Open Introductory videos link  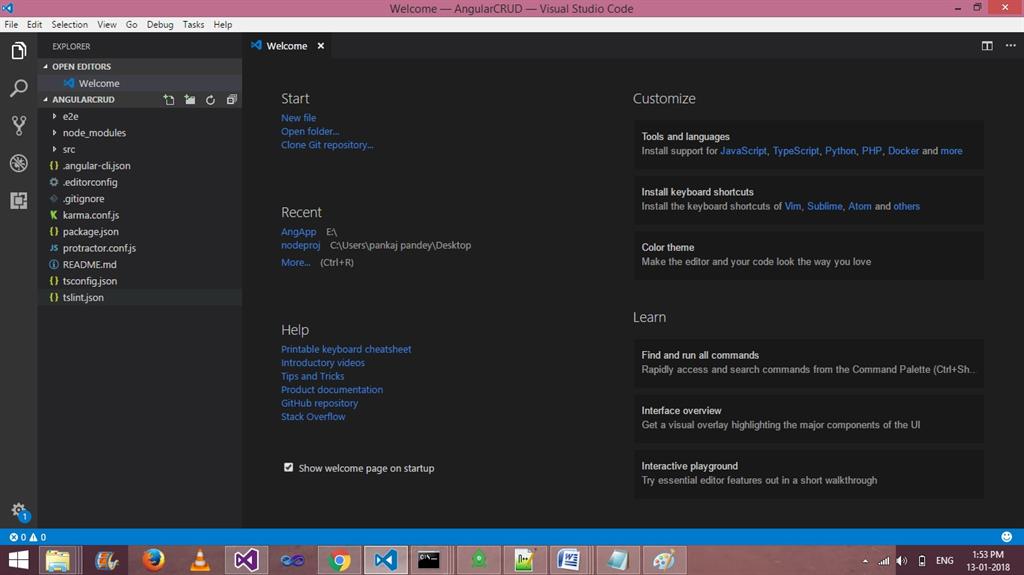point(323,363)
